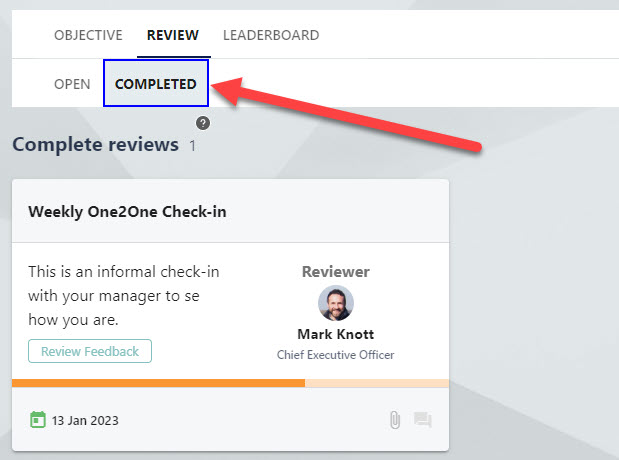This screenshot has height=460, width=619.
Task: Show the OPEN reviews sub-tab
Action: 72,84
